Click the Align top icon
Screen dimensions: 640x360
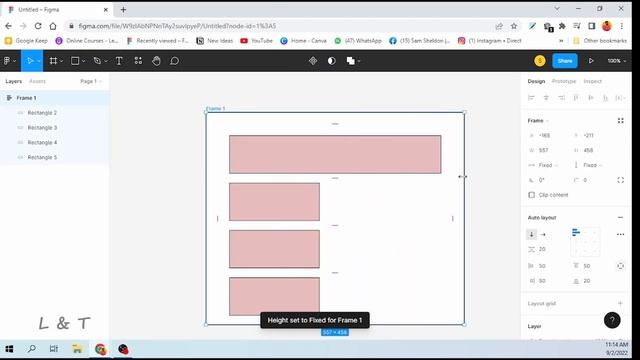576,98
